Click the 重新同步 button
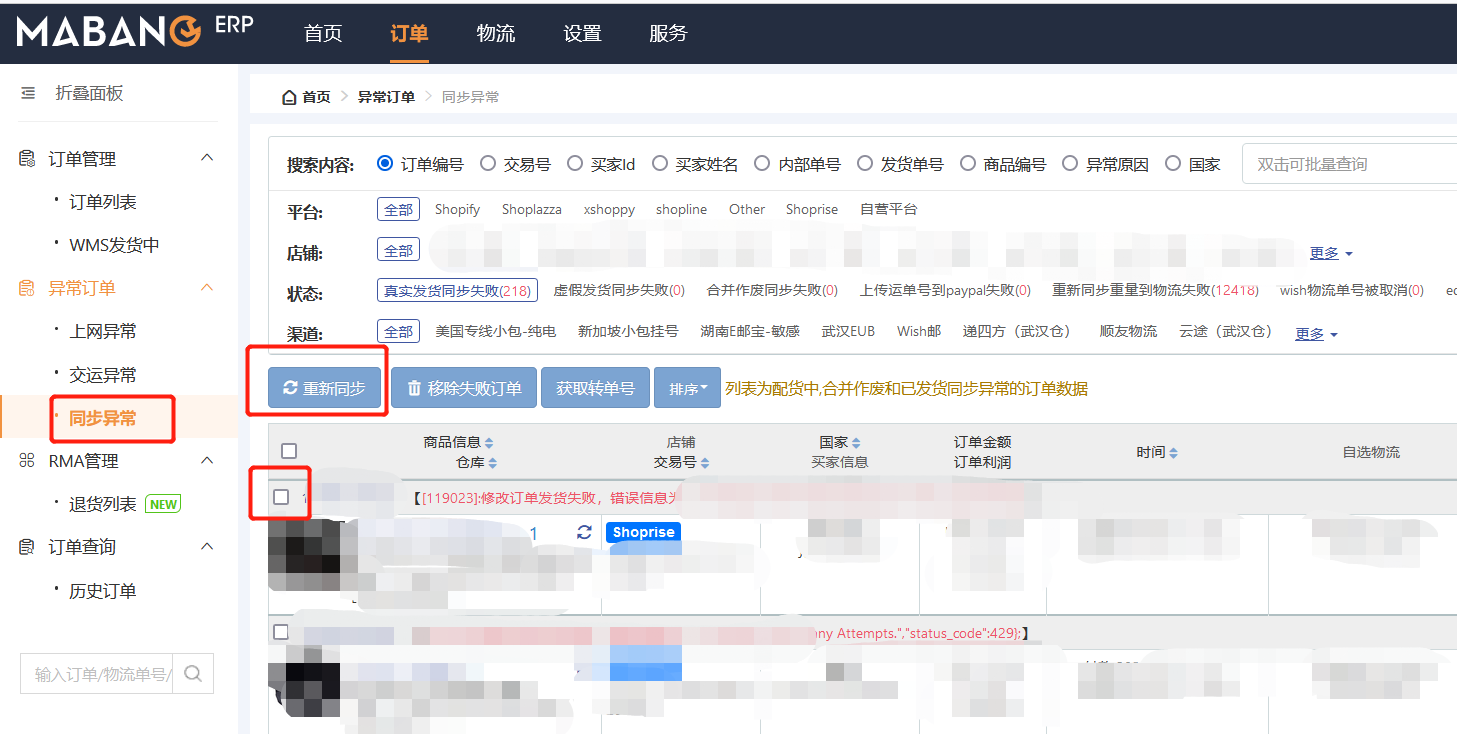This screenshot has height=734, width=1457. pos(325,388)
